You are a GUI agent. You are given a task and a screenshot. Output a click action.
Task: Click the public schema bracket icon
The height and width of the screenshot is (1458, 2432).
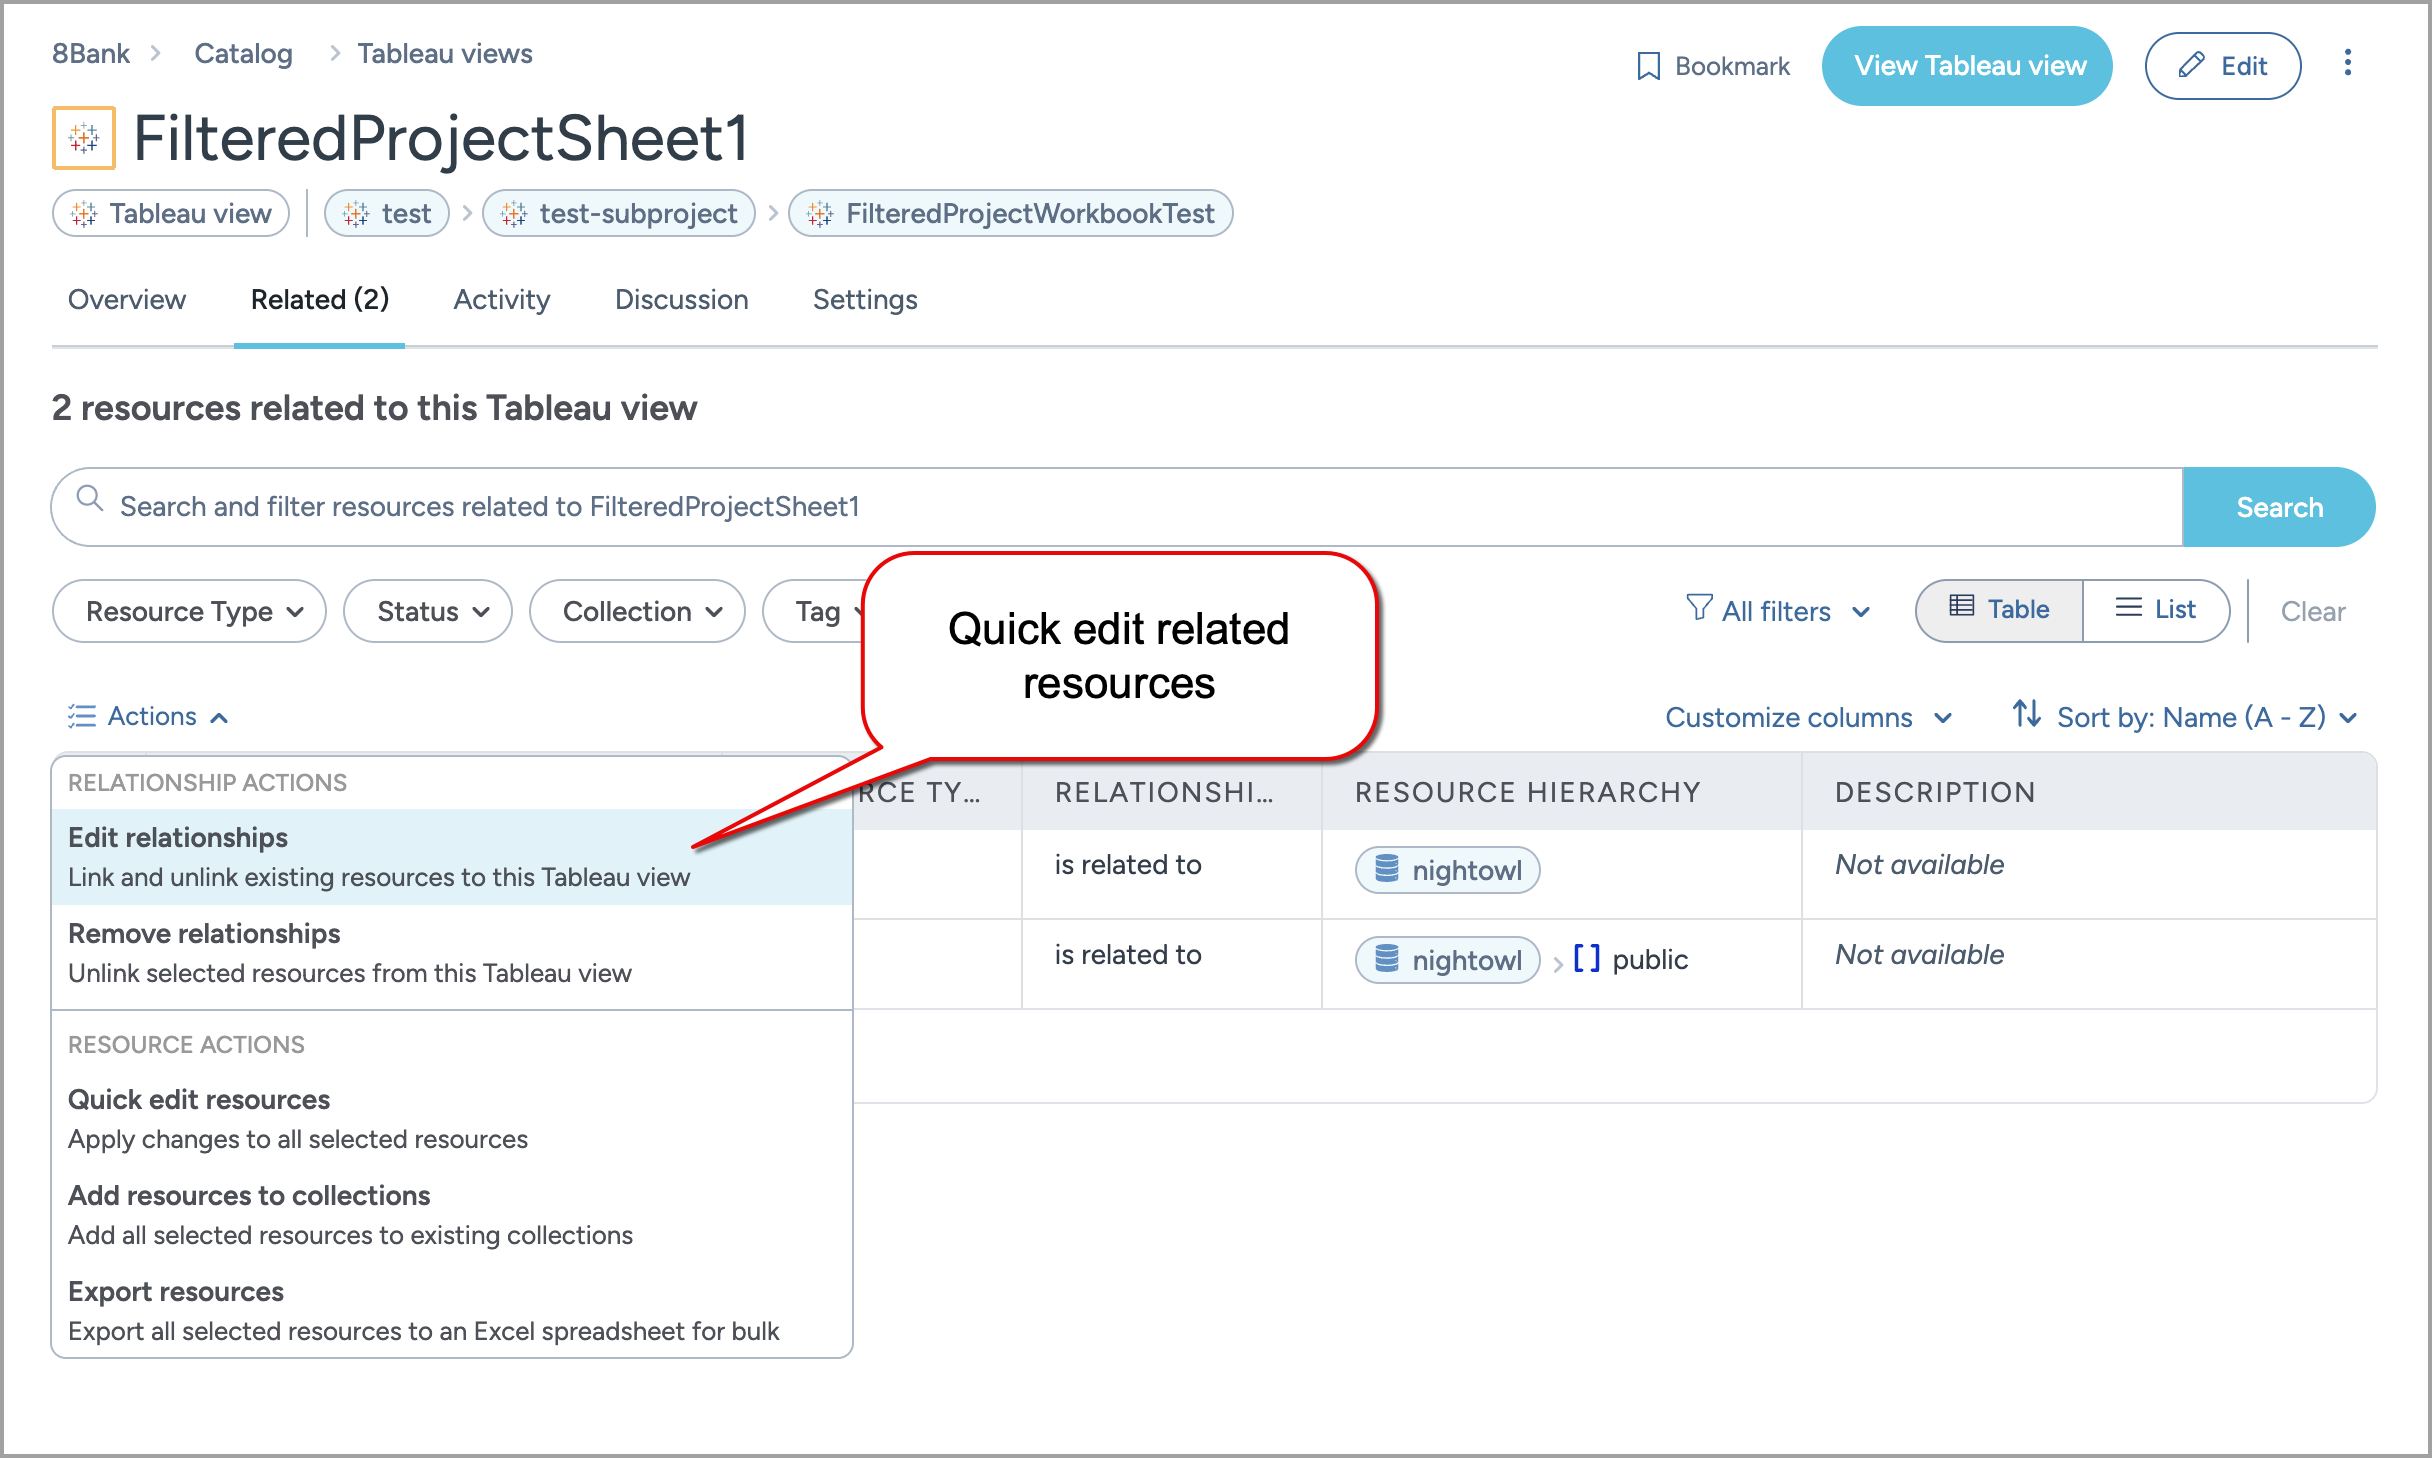[1586, 958]
